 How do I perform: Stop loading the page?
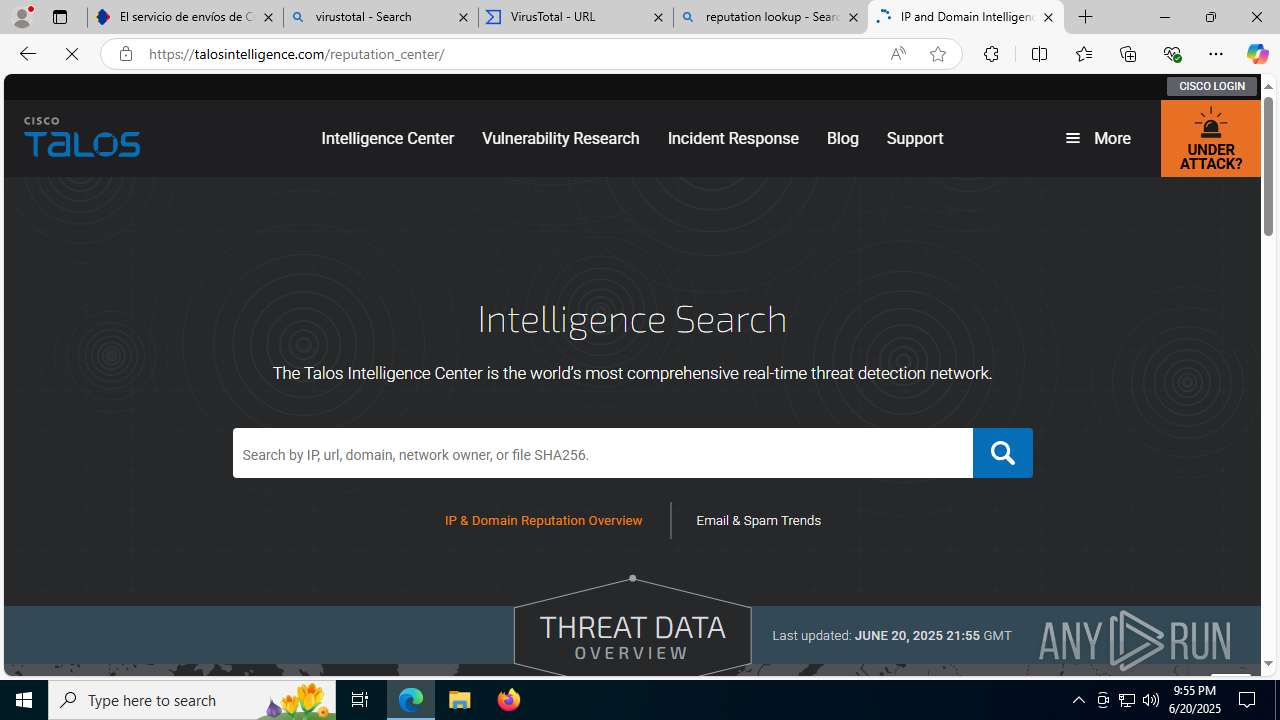72,54
